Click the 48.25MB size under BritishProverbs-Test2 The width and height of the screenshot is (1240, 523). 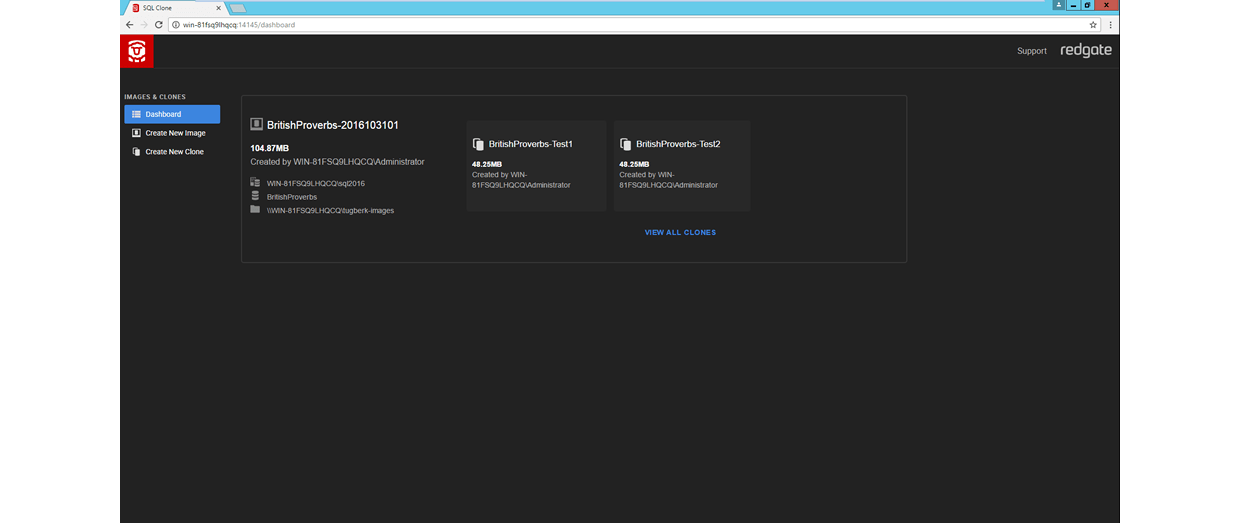click(634, 164)
